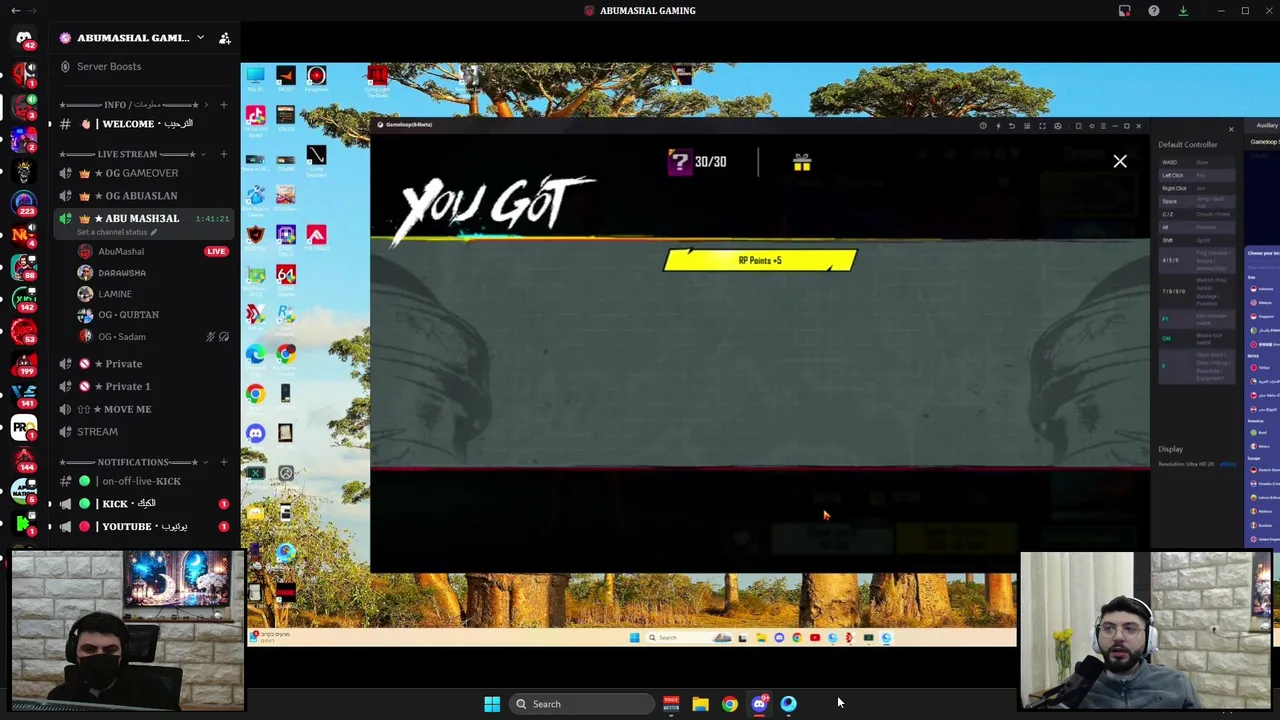Select server icon with 88 badge
The height and width of the screenshot is (720, 1280).
click(x=24, y=266)
